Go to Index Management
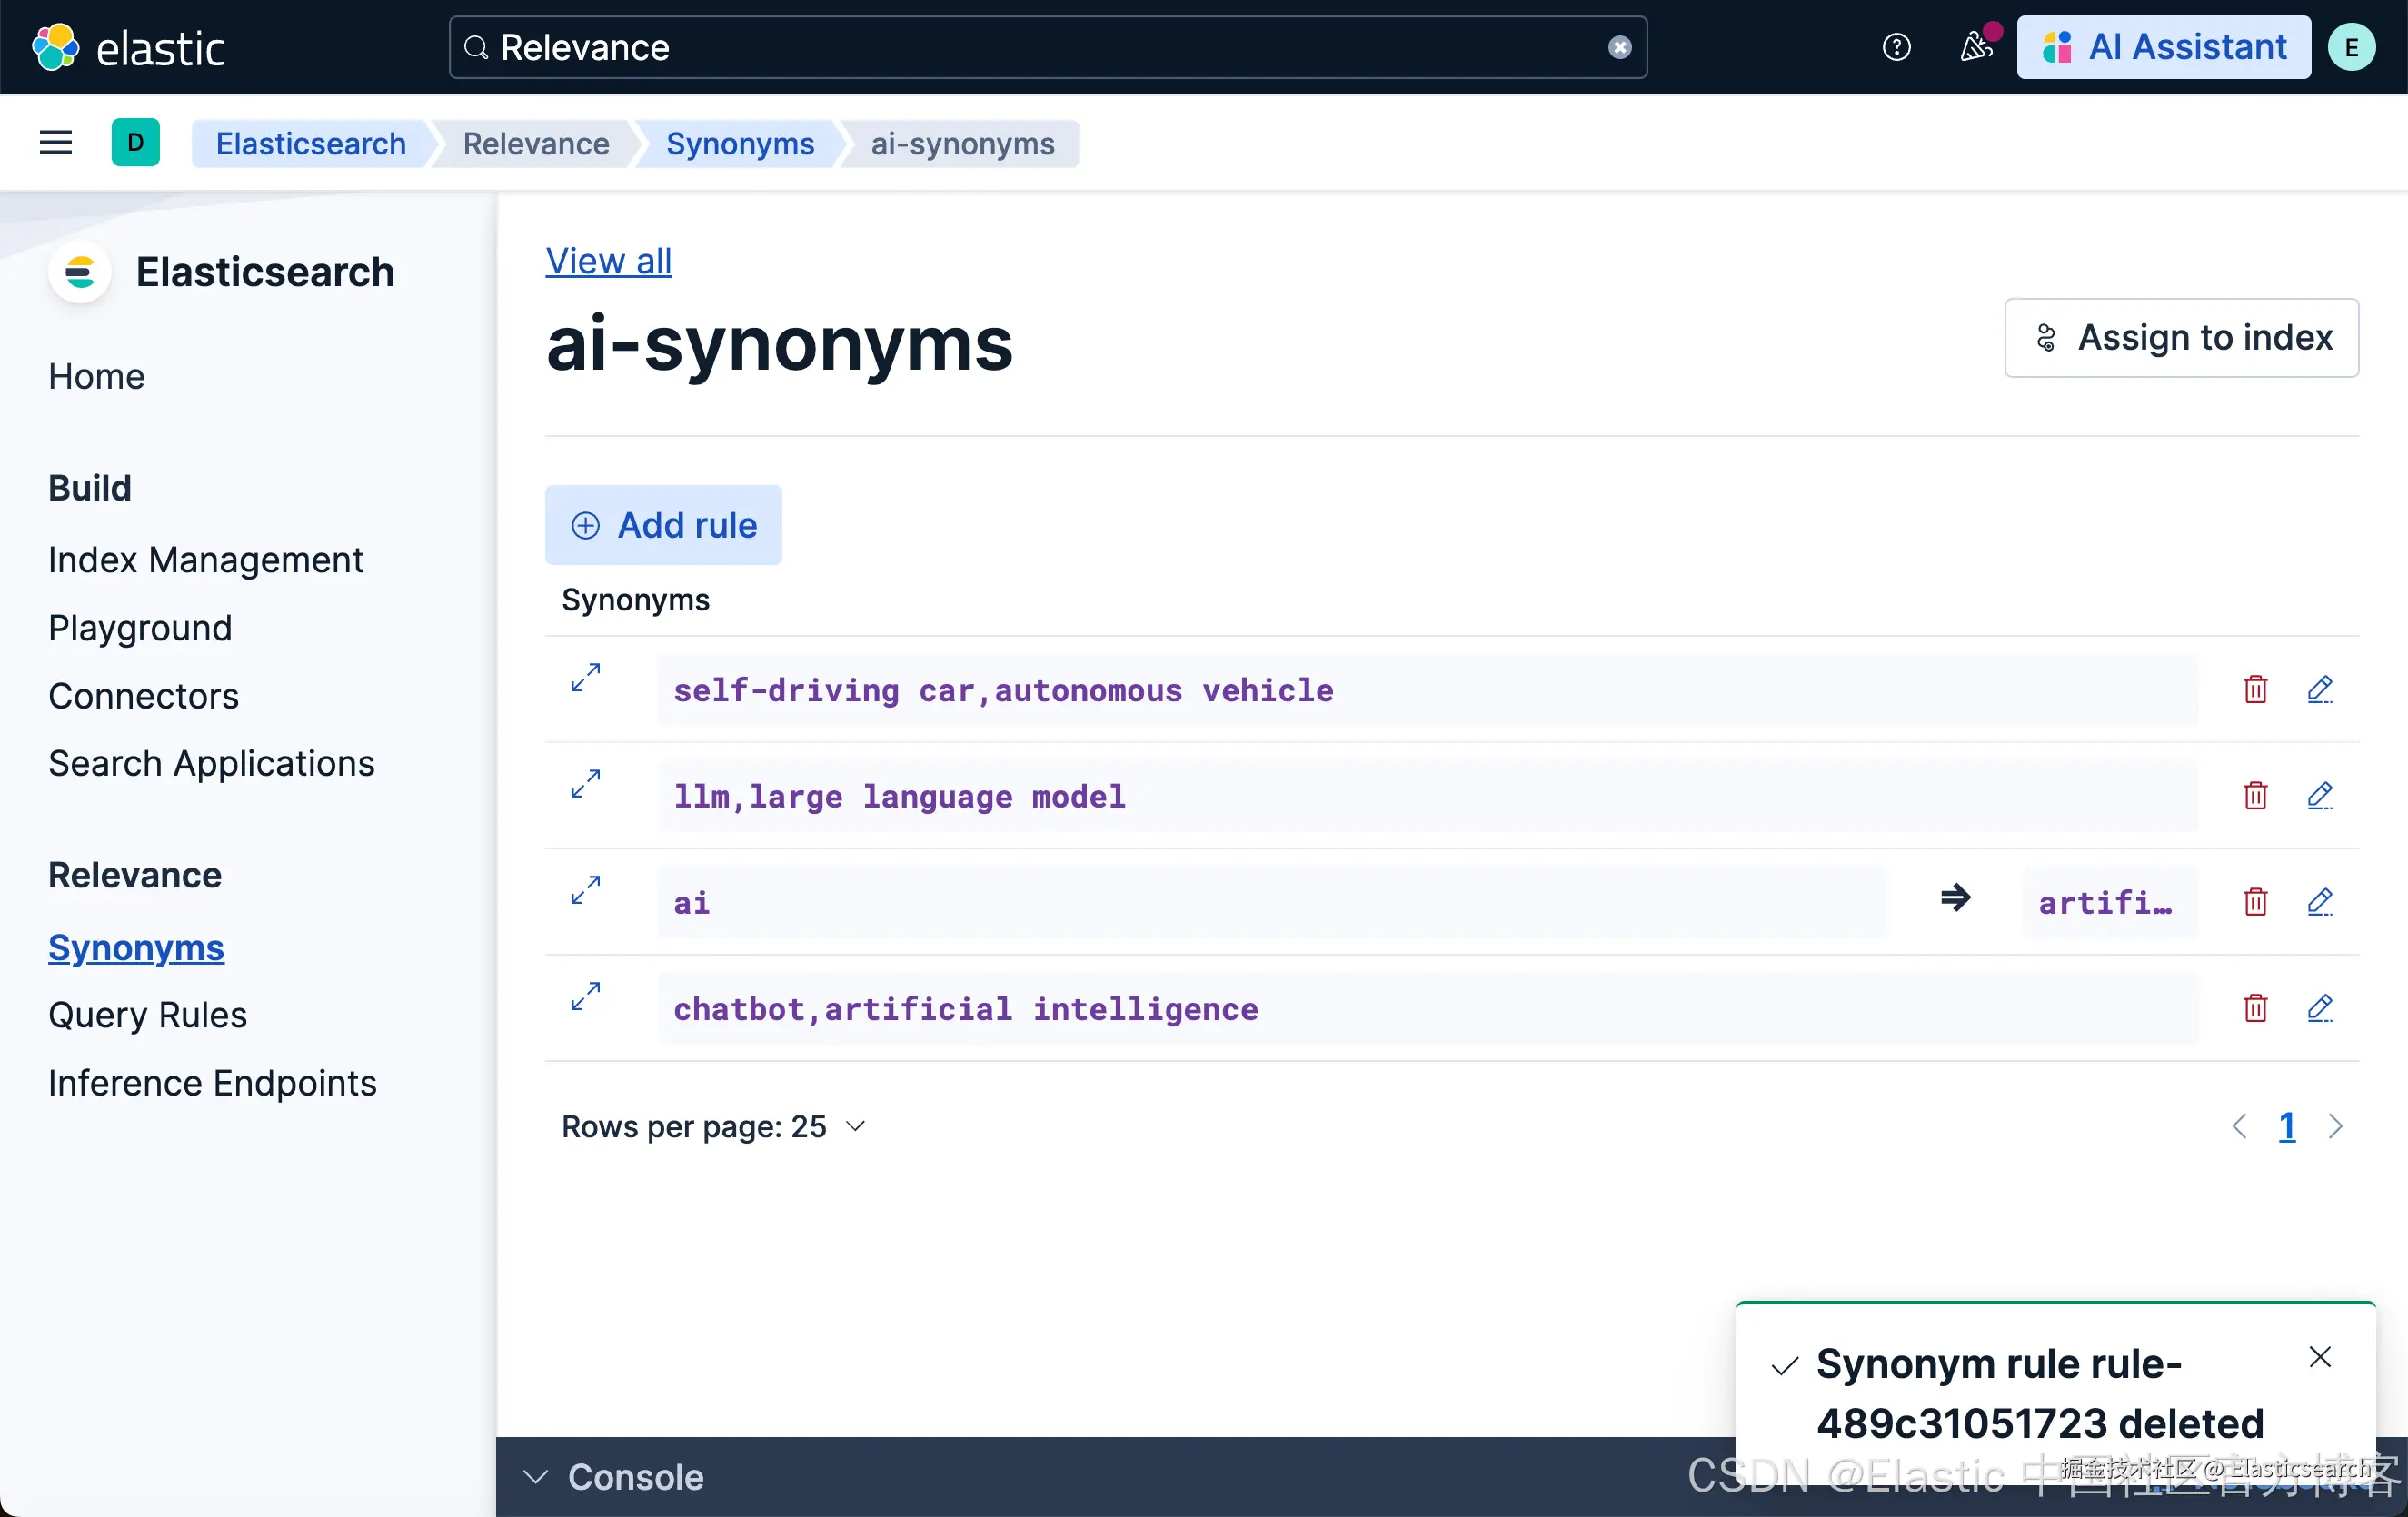Screen dimensions: 2408x1517 coord(205,560)
